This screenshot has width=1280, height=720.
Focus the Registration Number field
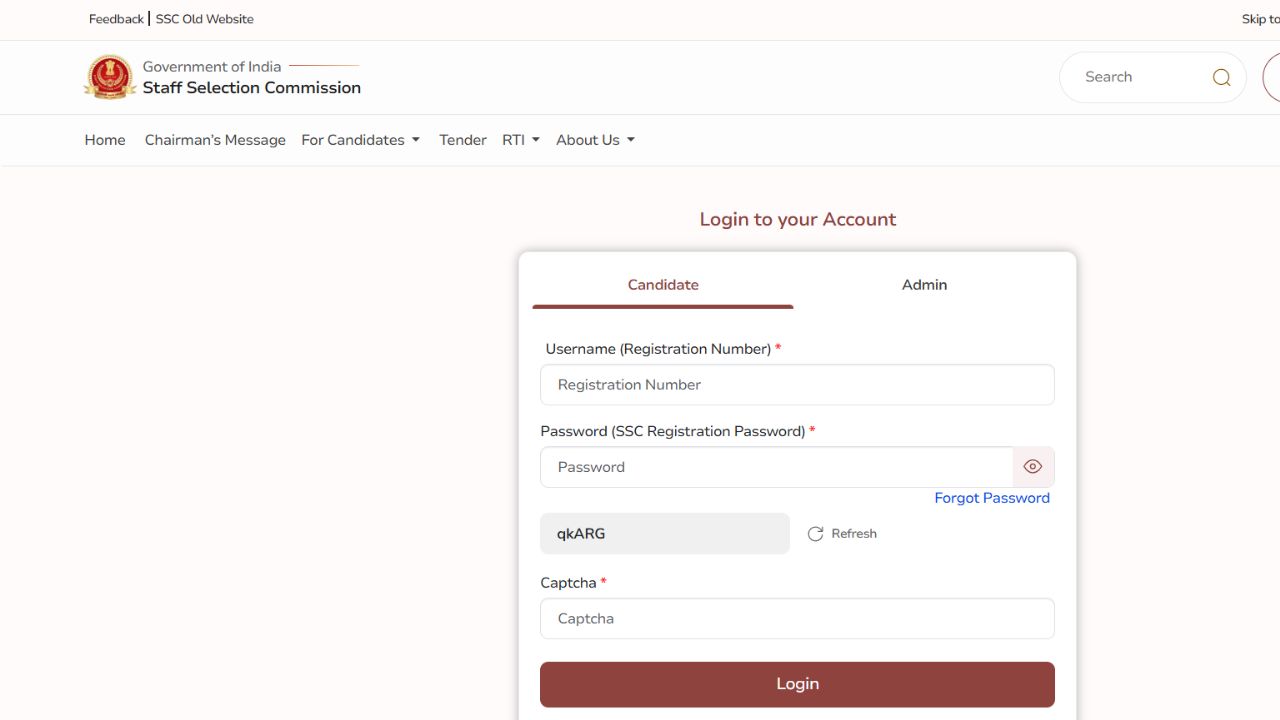(797, 385)
